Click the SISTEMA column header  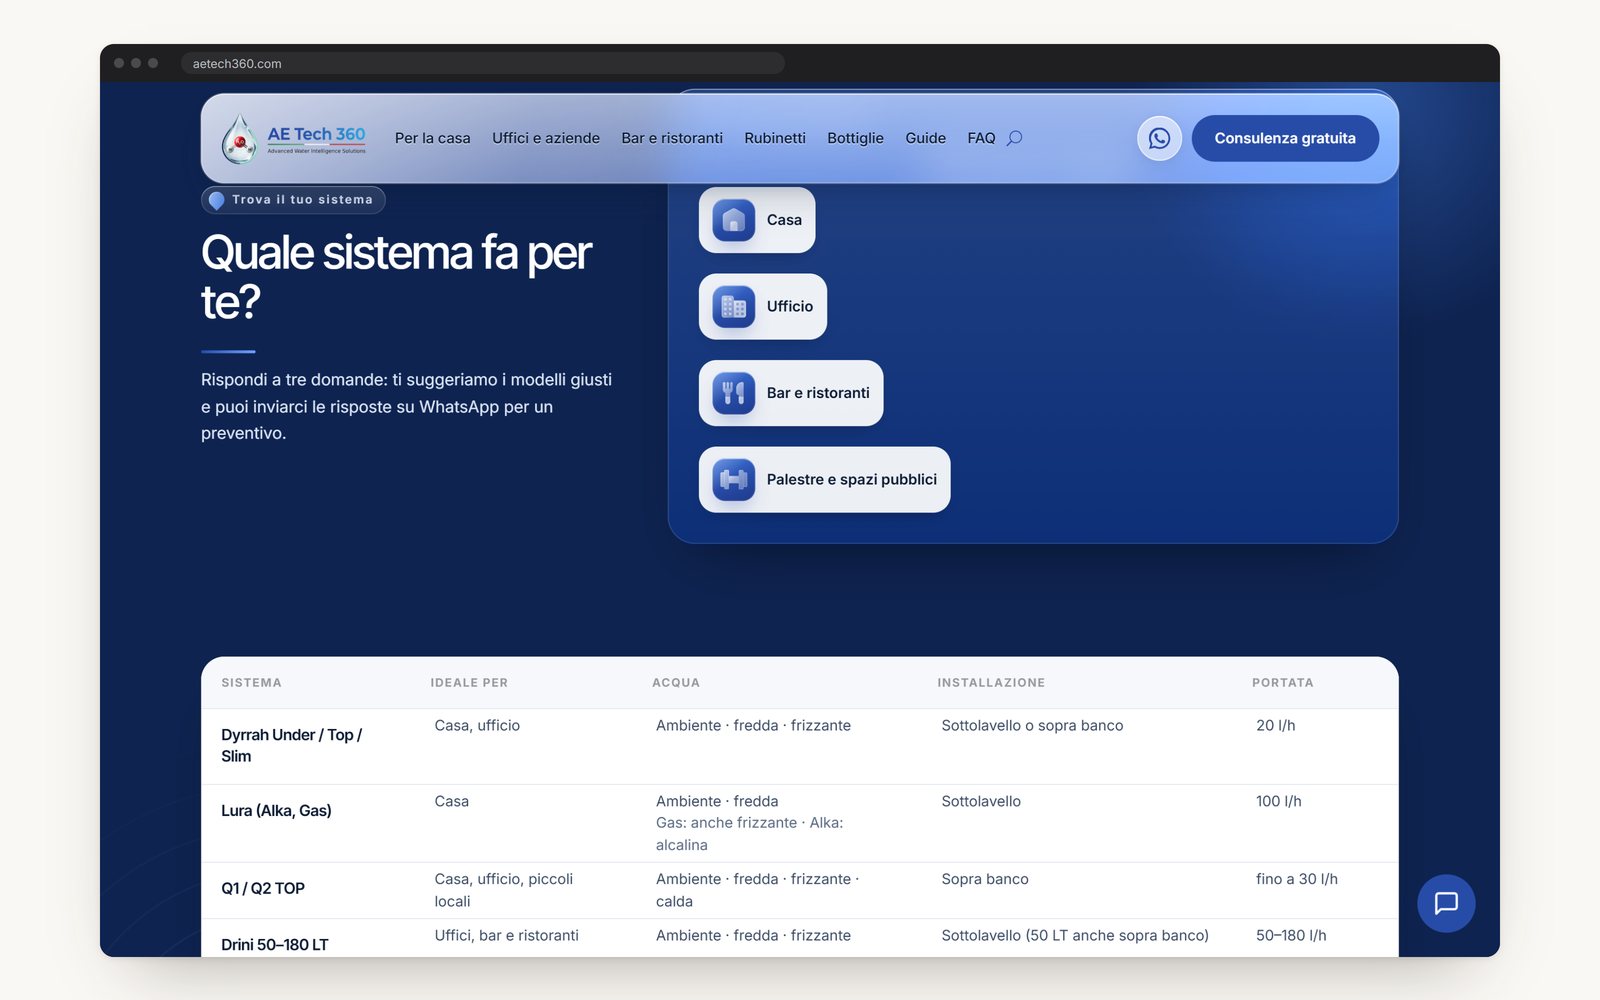[x=251, y=683]
